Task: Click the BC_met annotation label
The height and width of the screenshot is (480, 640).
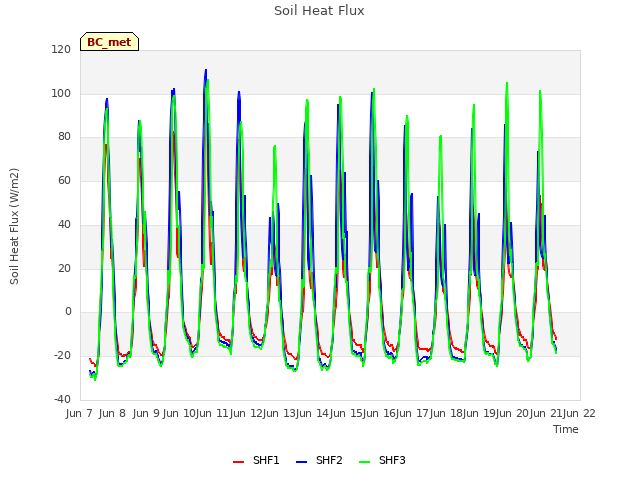Action: (109, 42)
